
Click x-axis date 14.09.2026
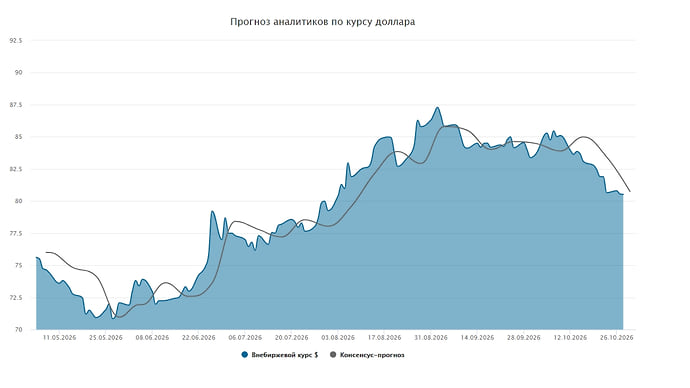click(x=477, y=338)
